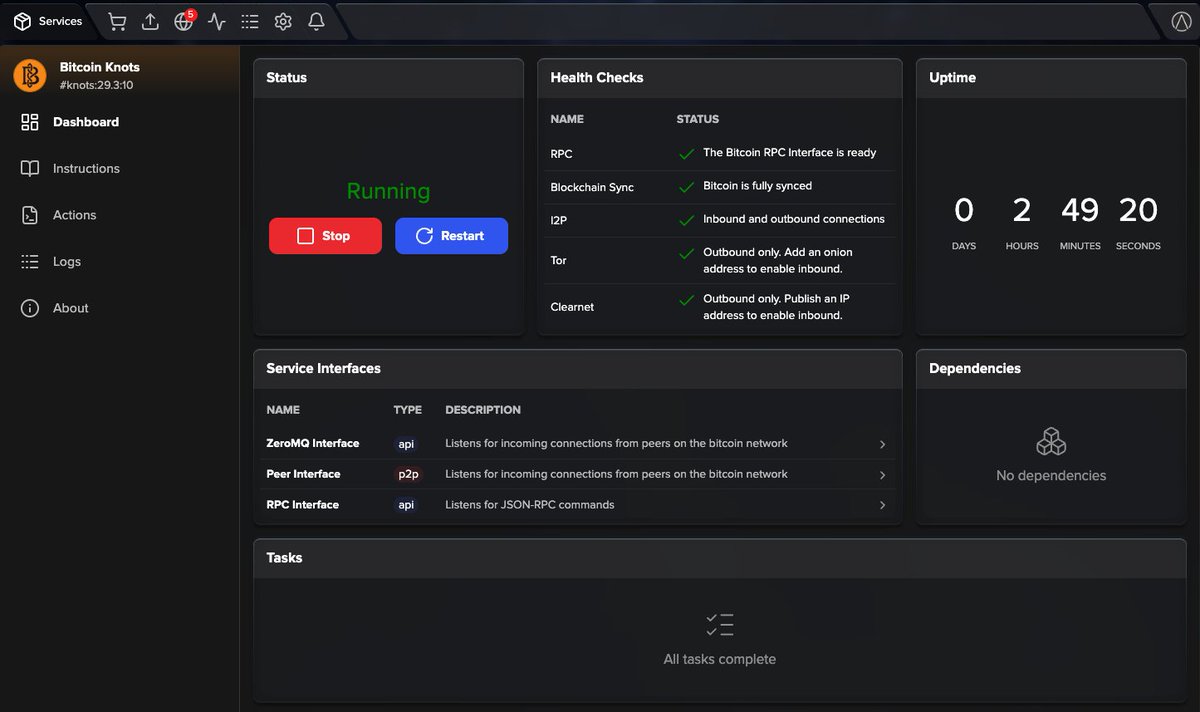Screen dimensions: 1200x712
Task: Click the ZeroMQ Interface name
Action: [x=312, y=443]
